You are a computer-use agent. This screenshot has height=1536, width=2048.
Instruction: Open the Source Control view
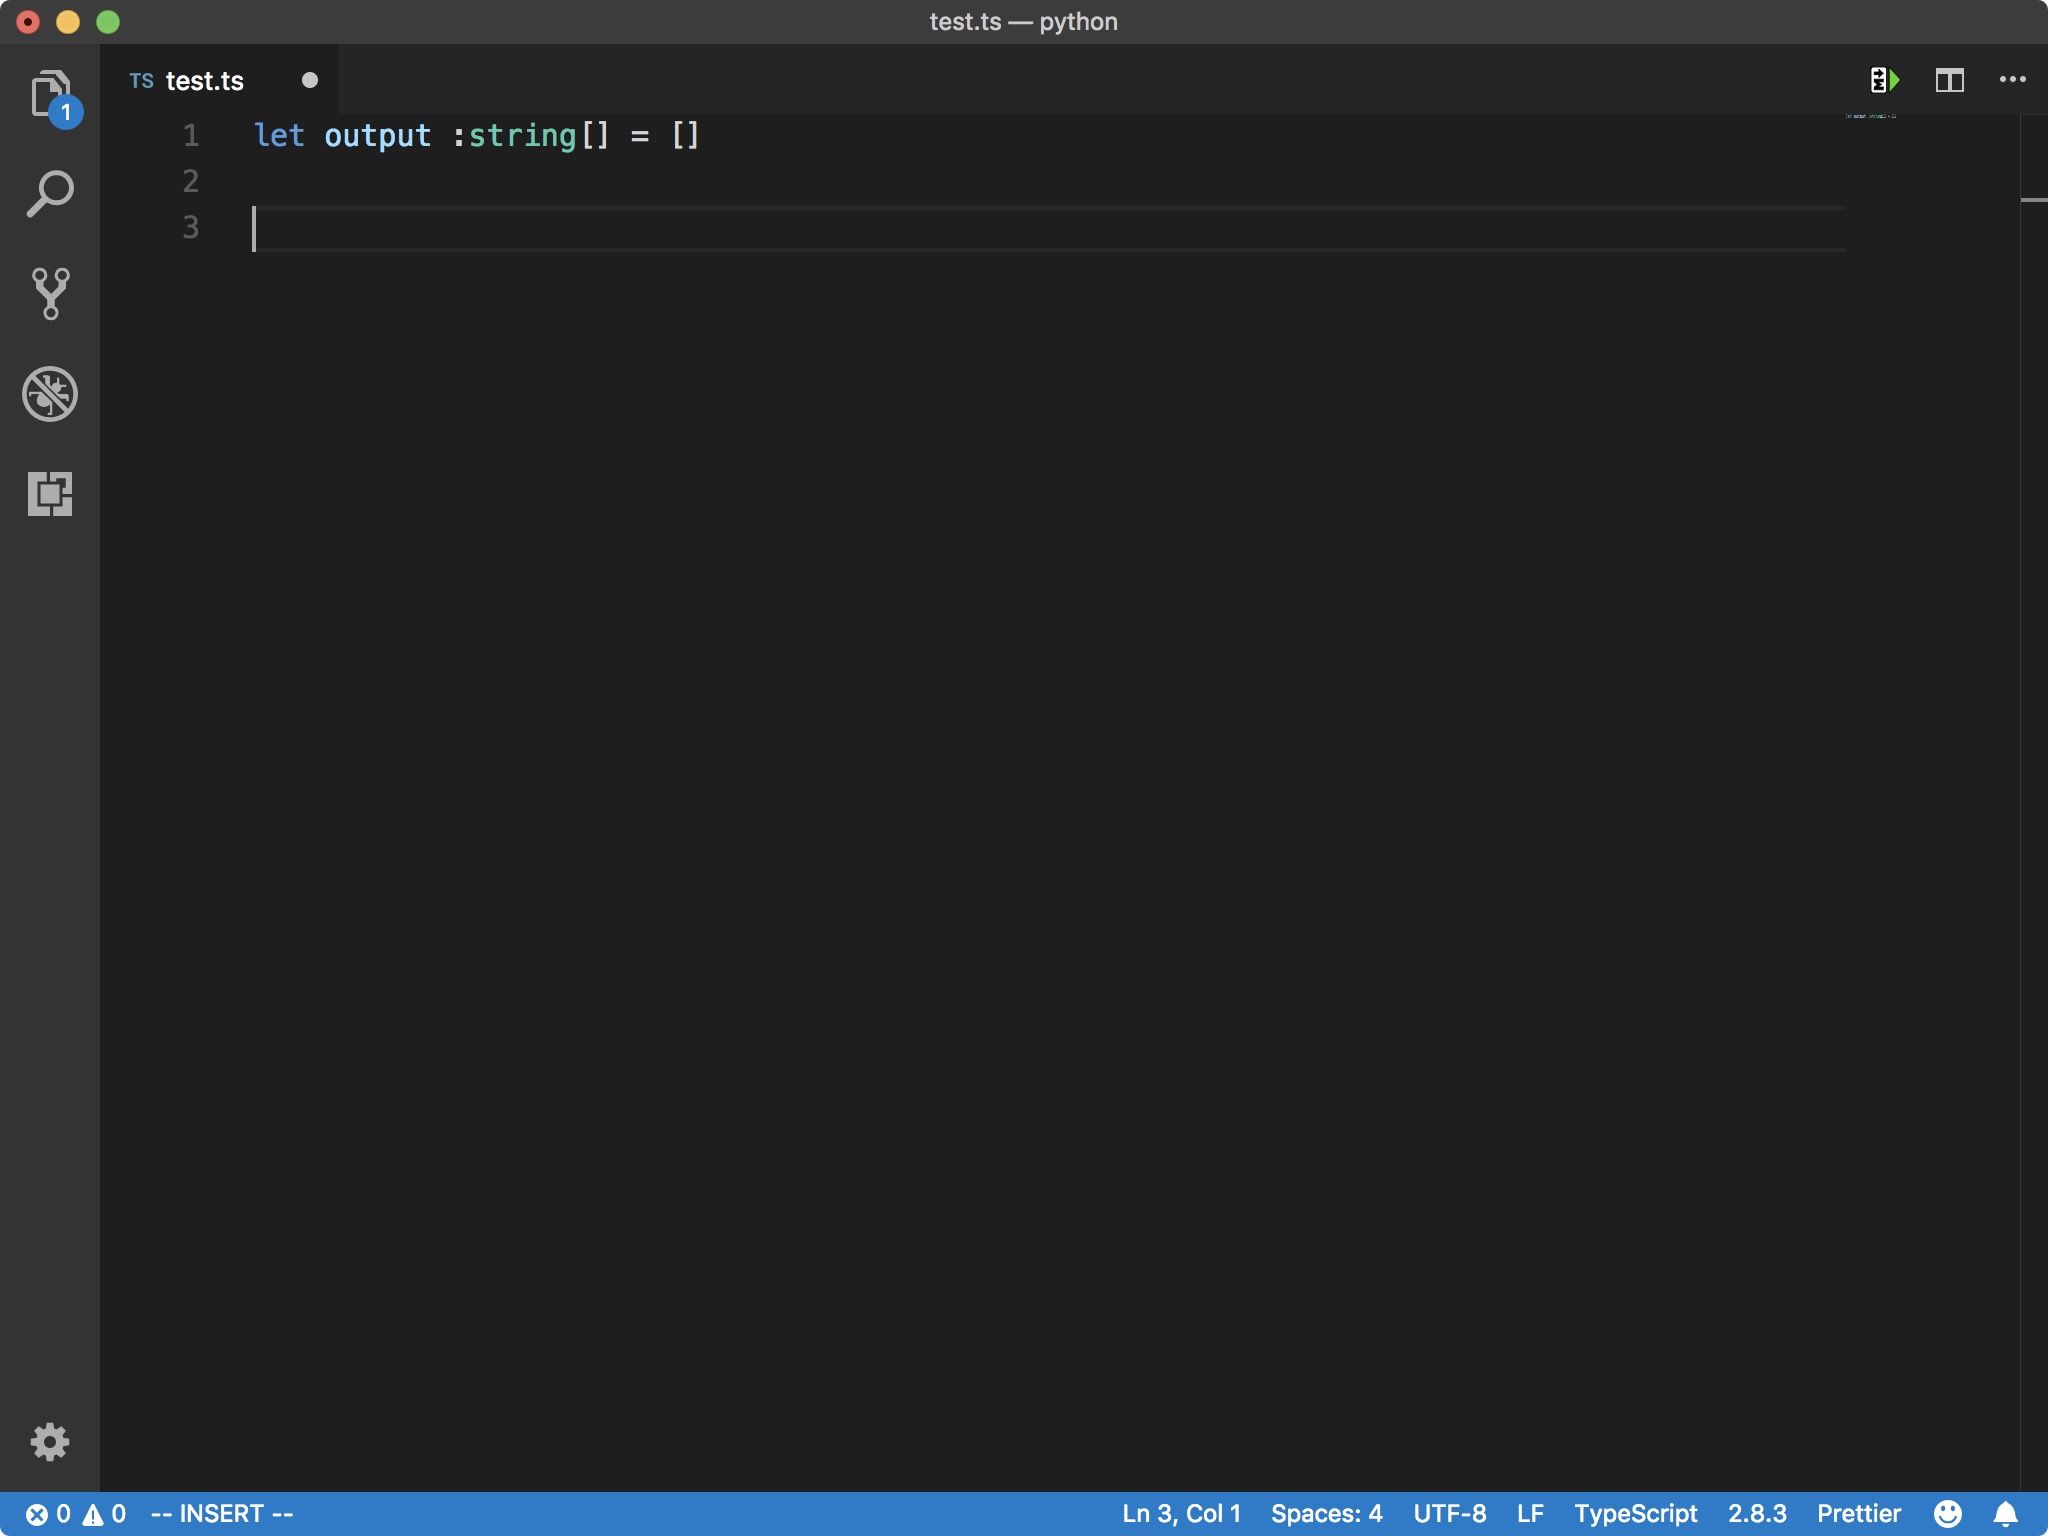pyautogui.click(x=50, y=292)
